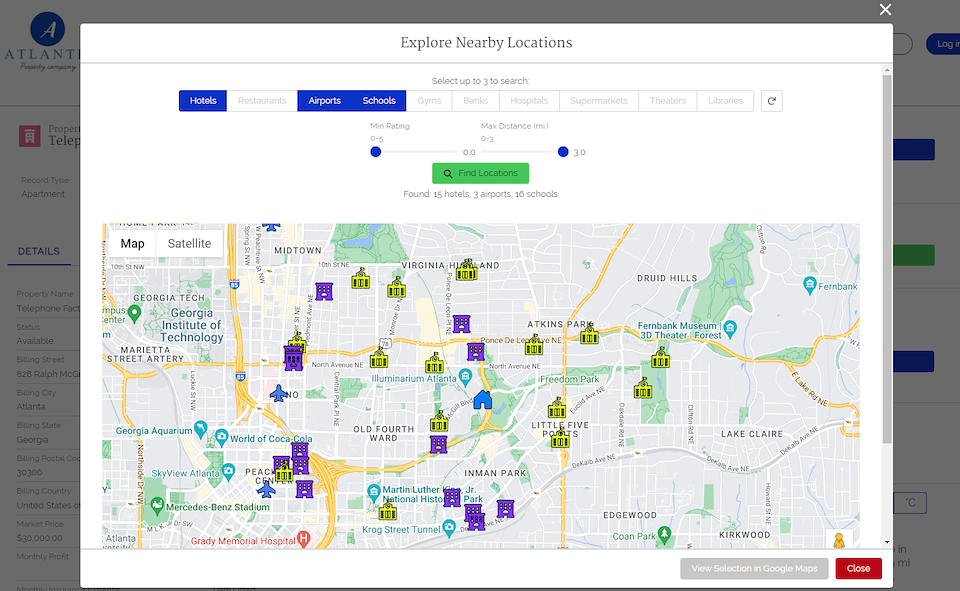
Task: Turn off the Schools category toggle
Action: [x=379, y=101]
